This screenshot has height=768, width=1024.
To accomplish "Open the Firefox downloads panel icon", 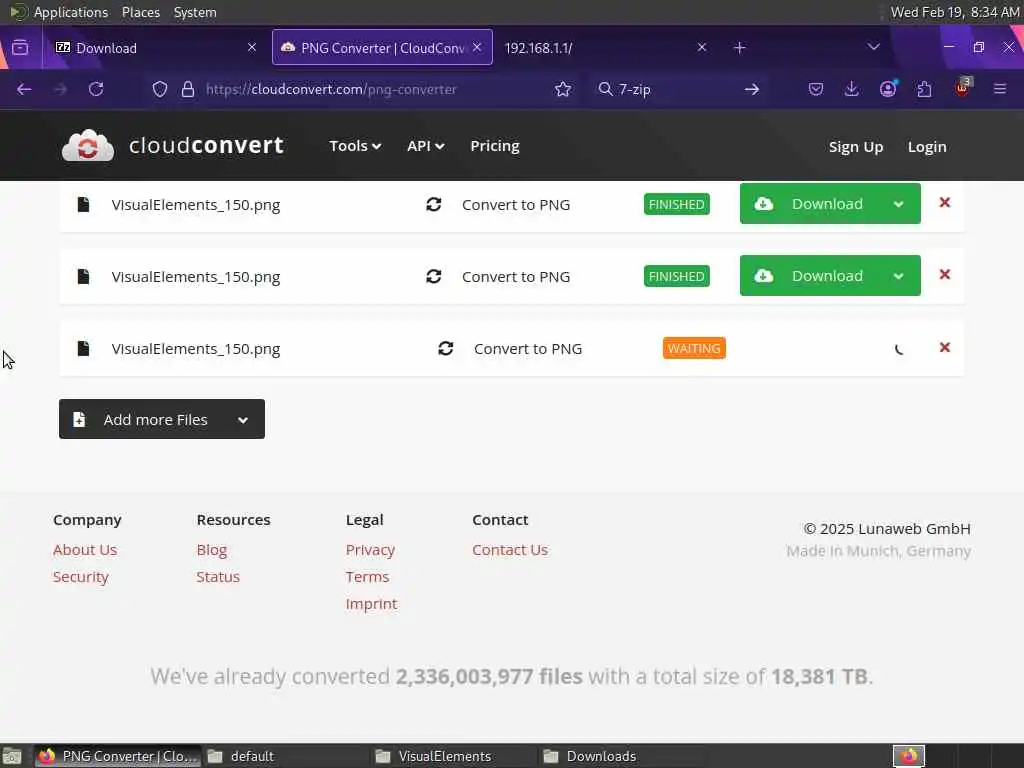I will (x=852, y=89).
